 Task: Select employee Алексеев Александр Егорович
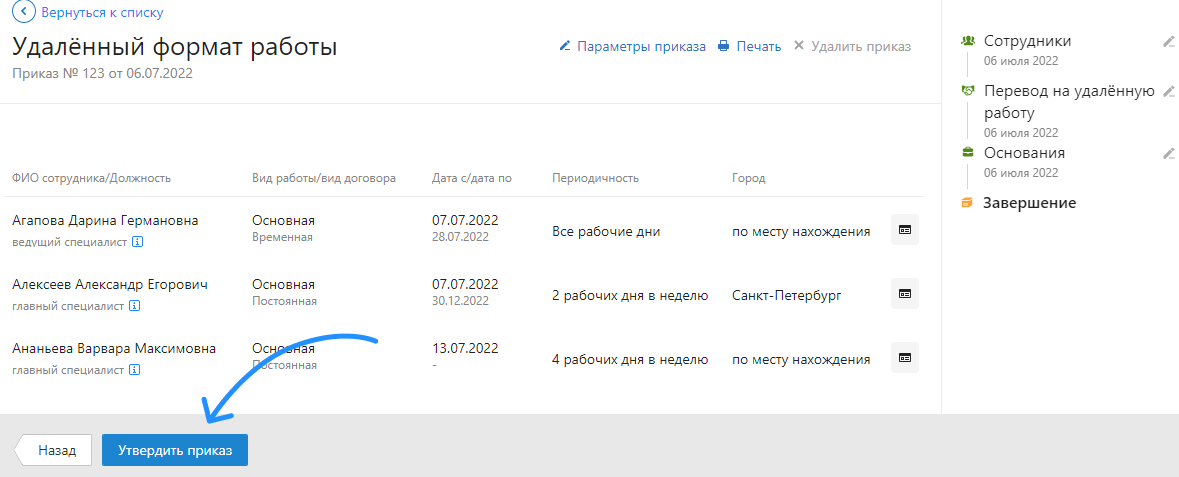(110, 284)
